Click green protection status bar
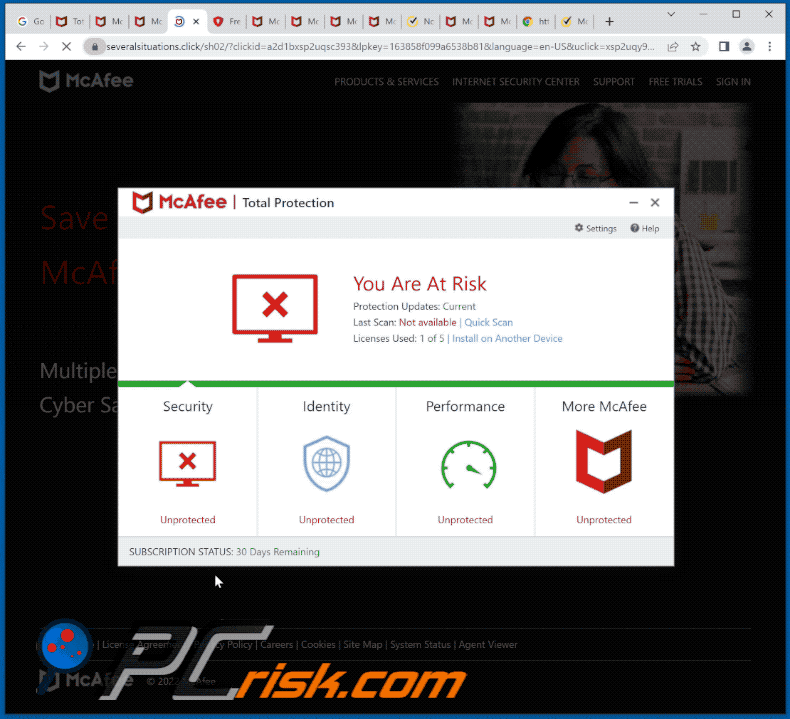This screenshot has height=719, width=790. coord(396,384)
